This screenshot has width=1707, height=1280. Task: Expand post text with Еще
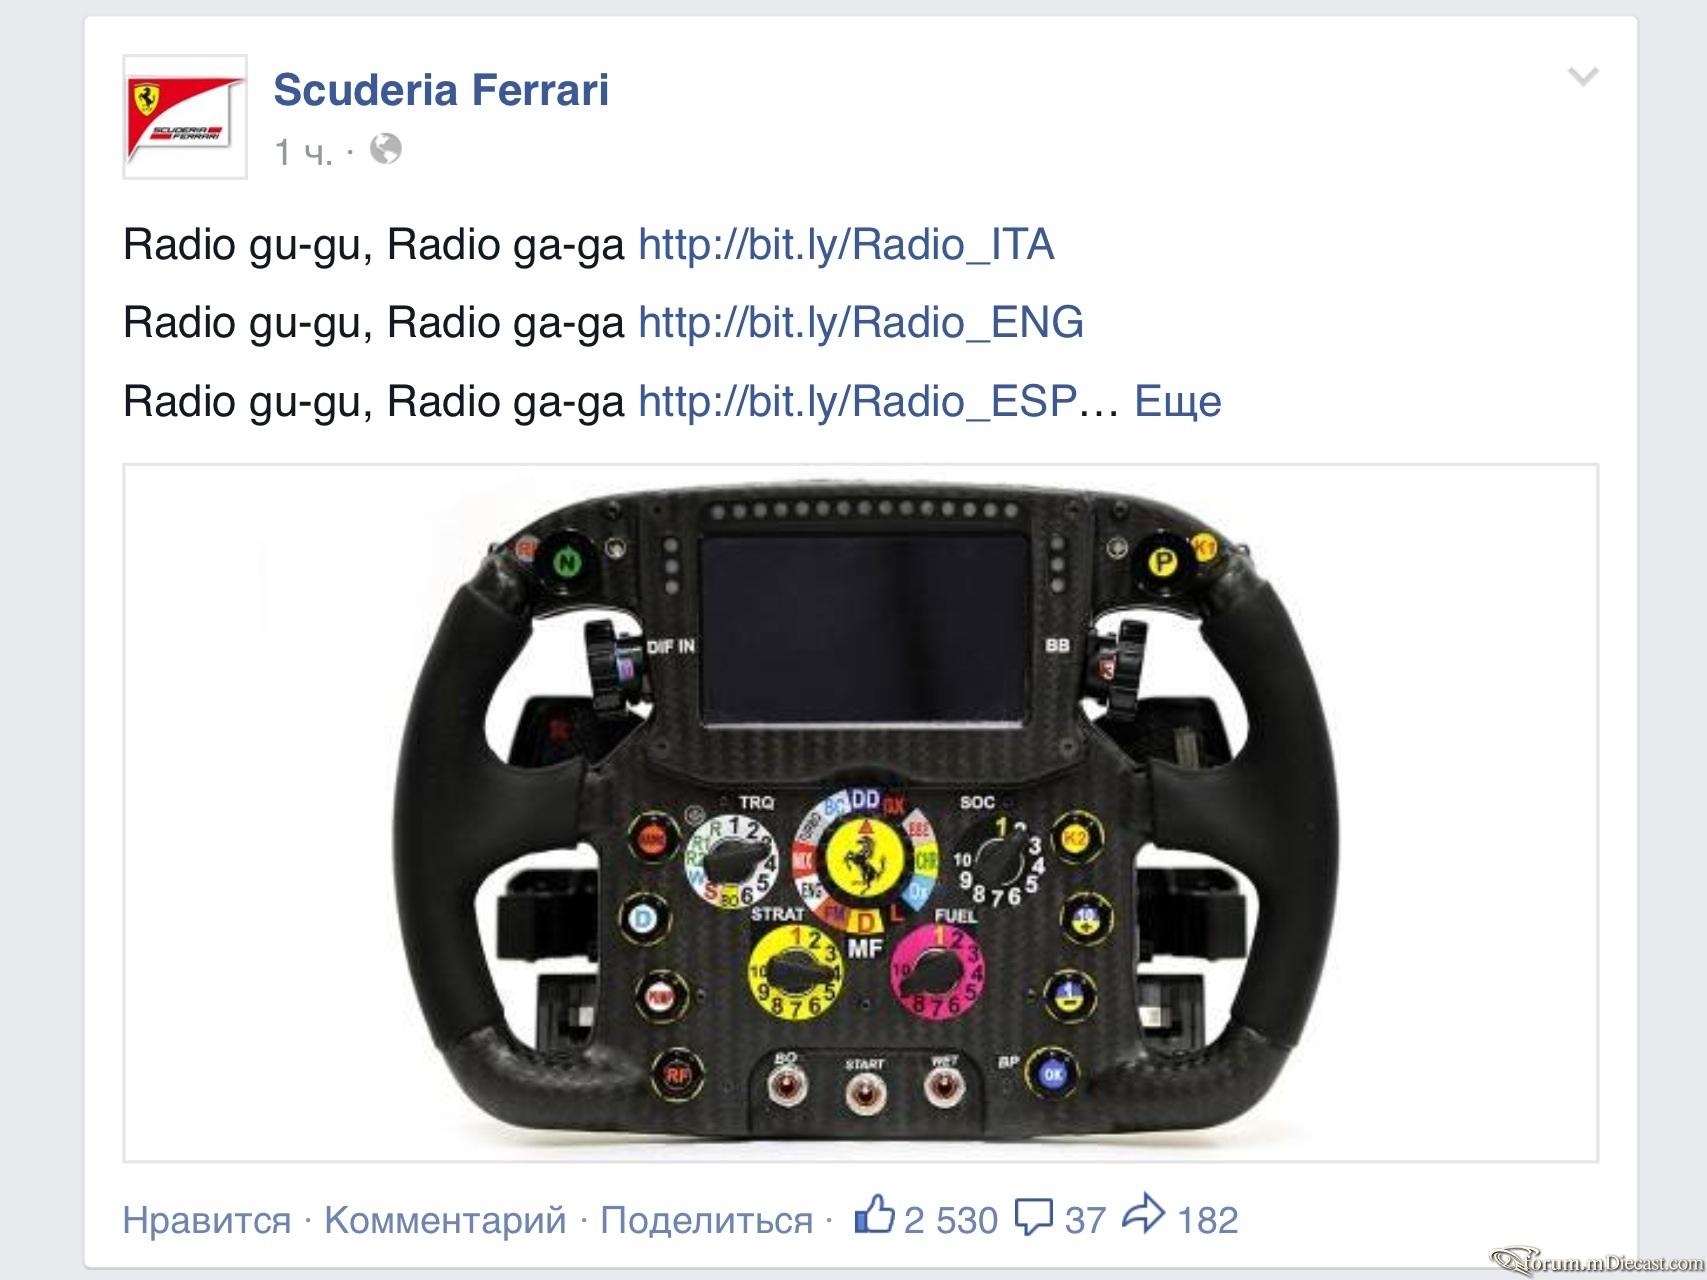(x=1178, y=401)
